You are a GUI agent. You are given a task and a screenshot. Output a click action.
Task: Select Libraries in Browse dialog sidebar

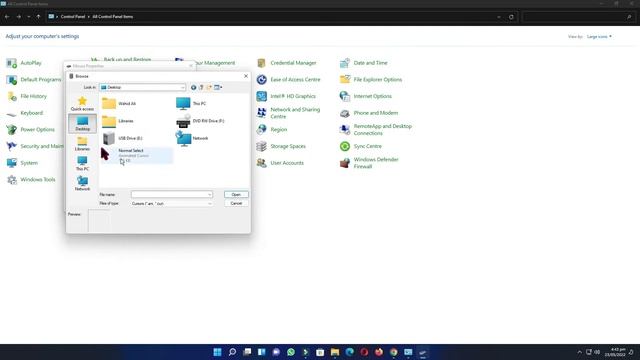[82, 144]
